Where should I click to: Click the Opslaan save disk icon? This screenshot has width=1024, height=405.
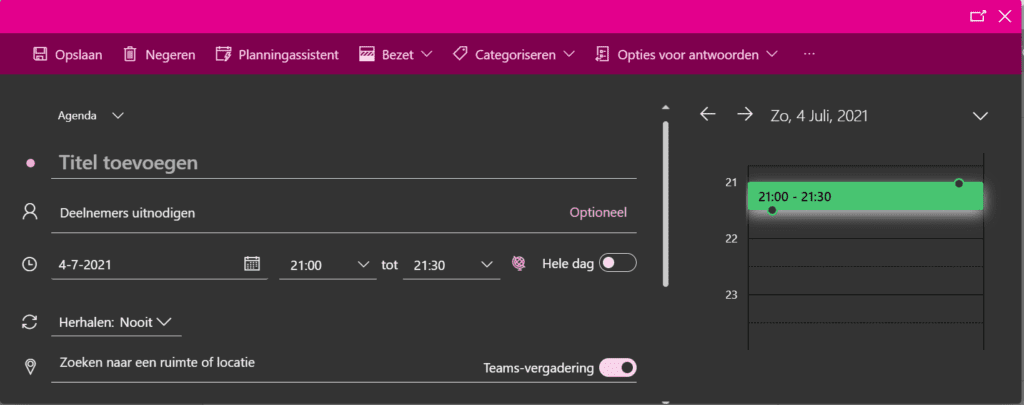coord(40,54)
